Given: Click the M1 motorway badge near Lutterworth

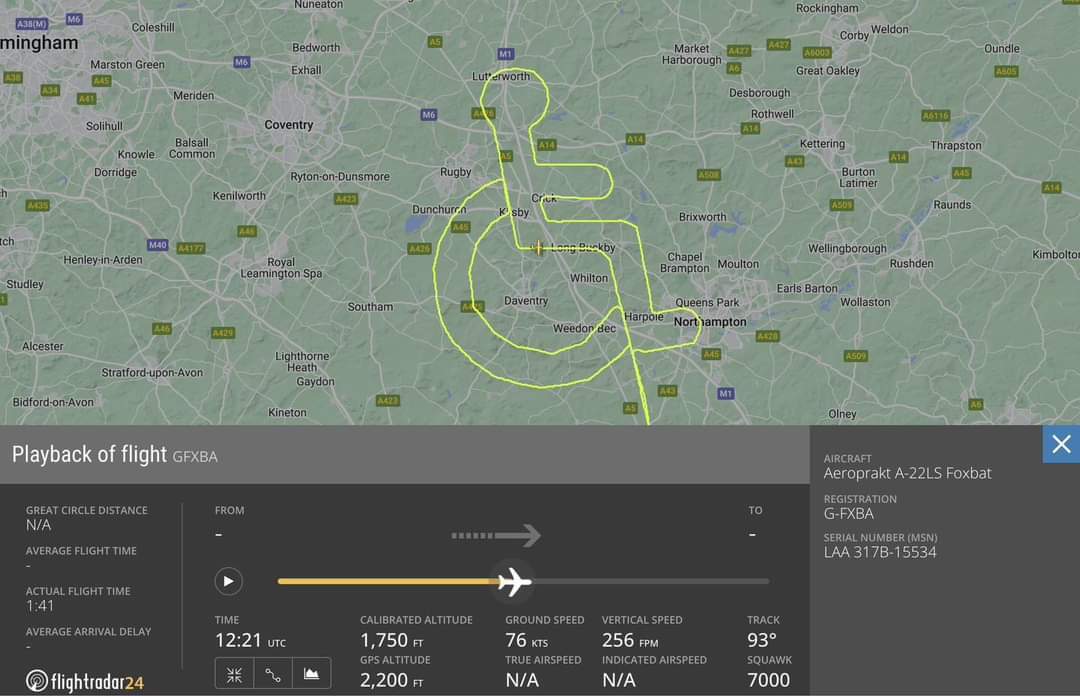Looking at the screenshot, I should click(505, 54).
